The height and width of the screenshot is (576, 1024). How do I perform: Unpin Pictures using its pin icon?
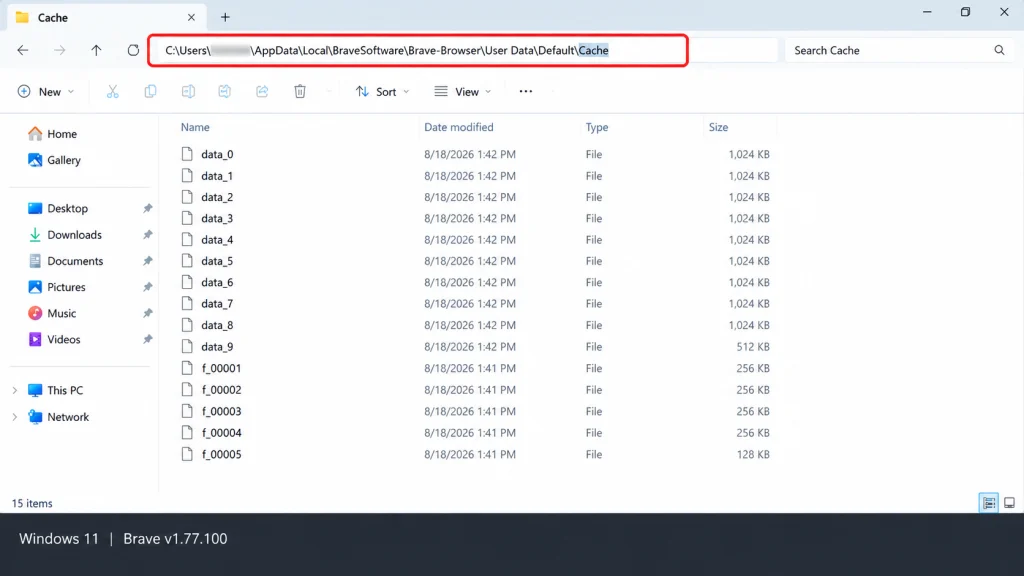click(x=148, y=287)
